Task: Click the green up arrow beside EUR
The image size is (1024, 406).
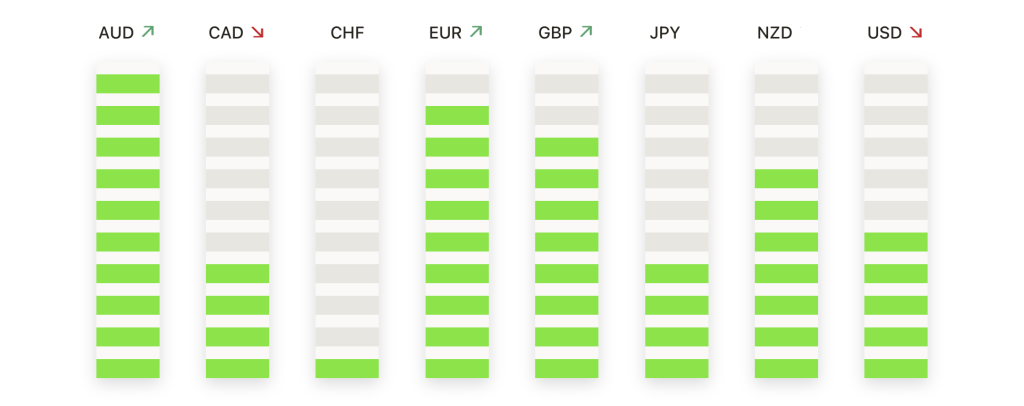Action: tap(476, 31)
